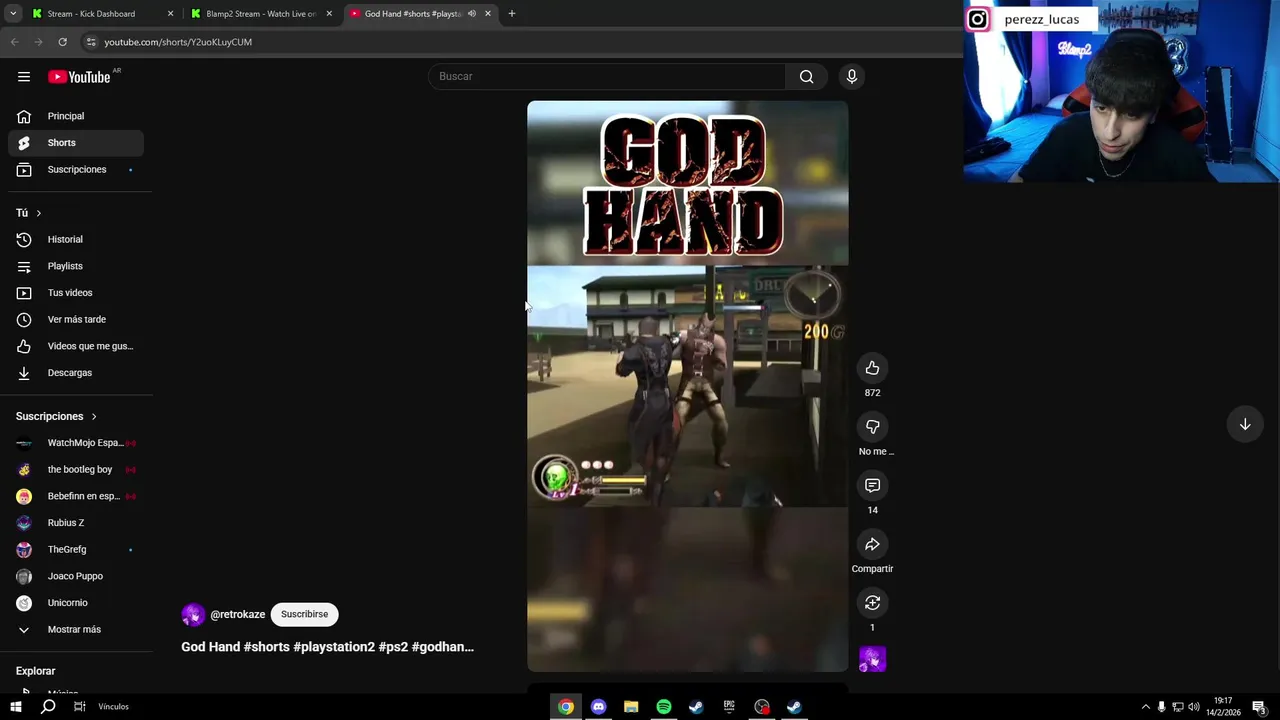Start voice search with microphone icon
Image resolution: width=1280 pixels, height=720 pixels.
tap(852, 77)
